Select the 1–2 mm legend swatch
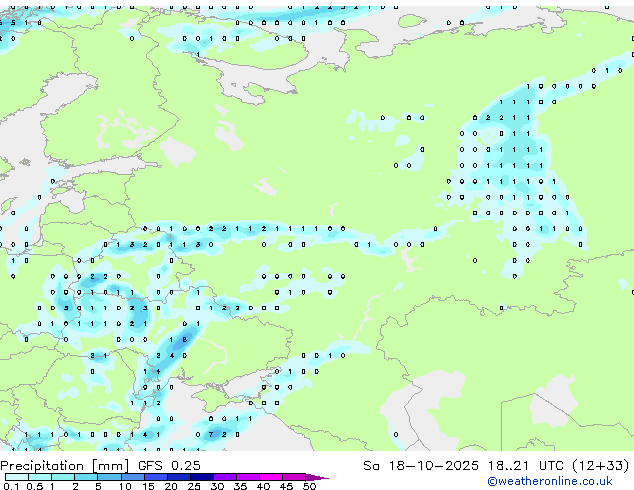Viewport: 634px width, 490px height. [63, 477]
